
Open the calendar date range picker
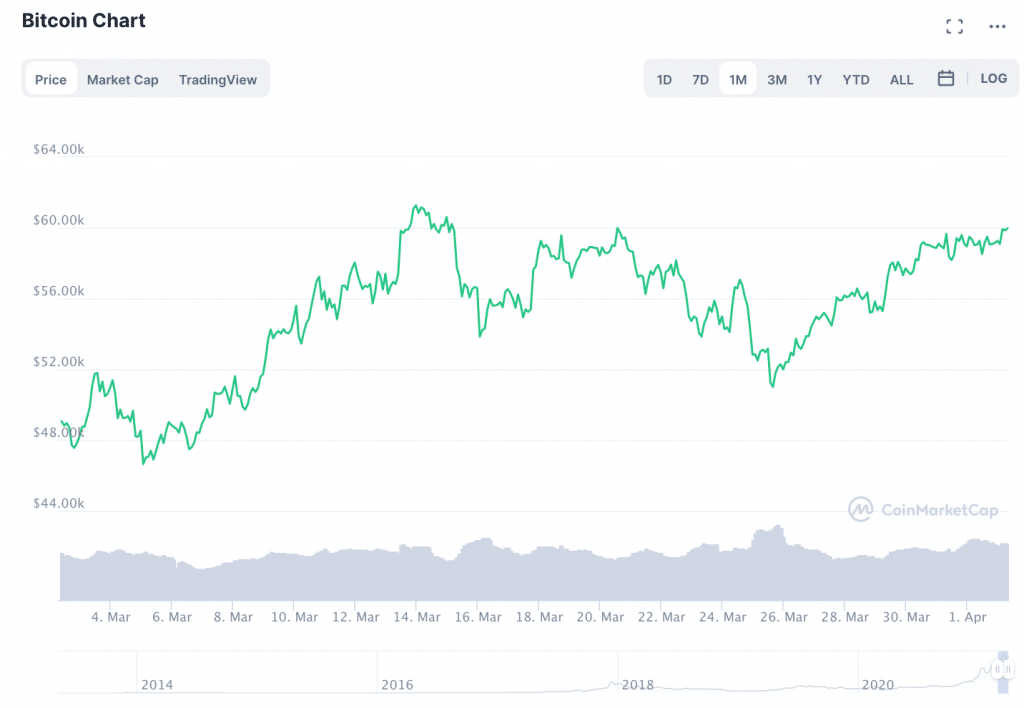[x=945, y=78]
